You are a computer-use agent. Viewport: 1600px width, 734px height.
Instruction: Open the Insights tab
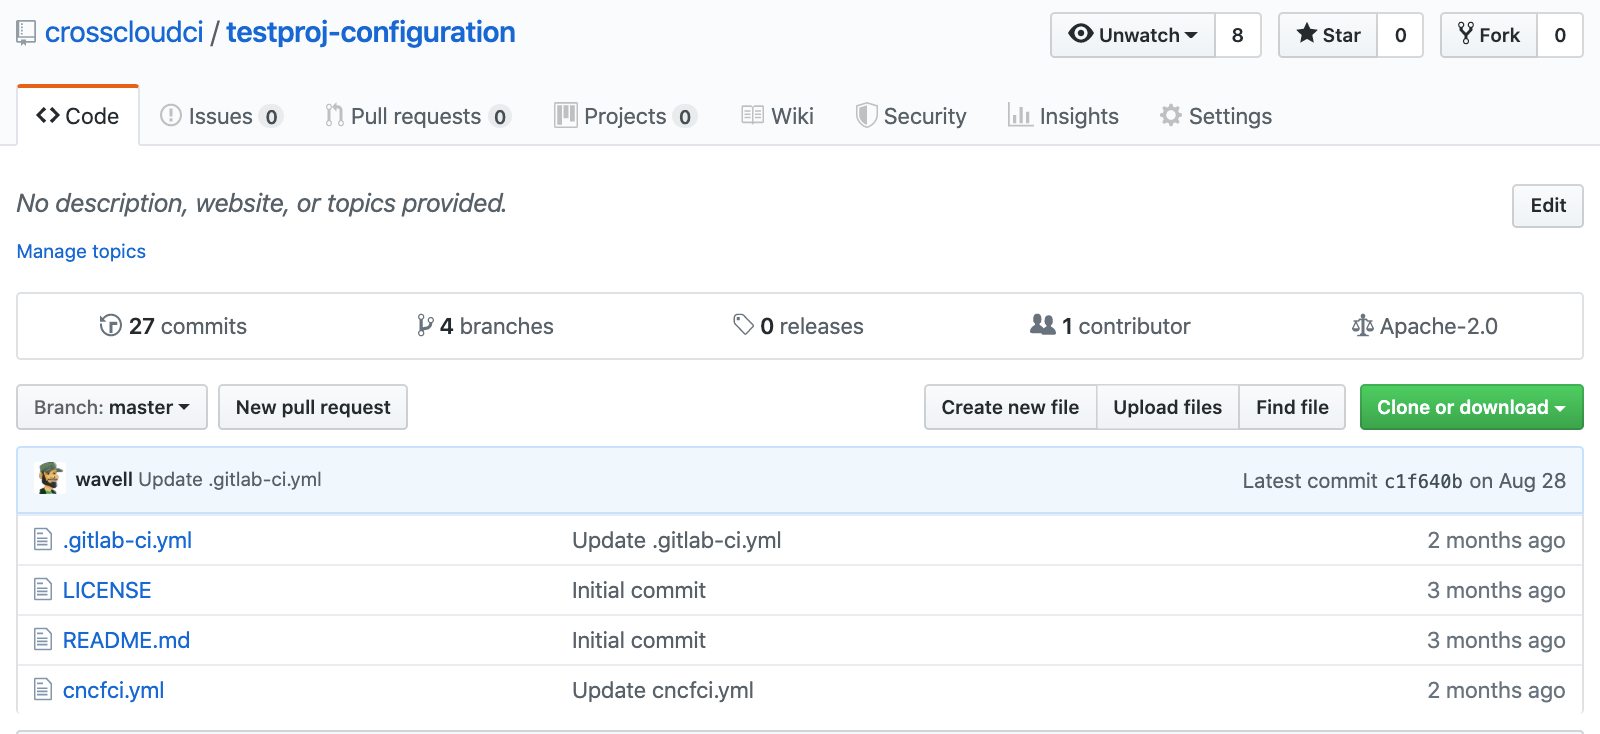(1063, 116)
